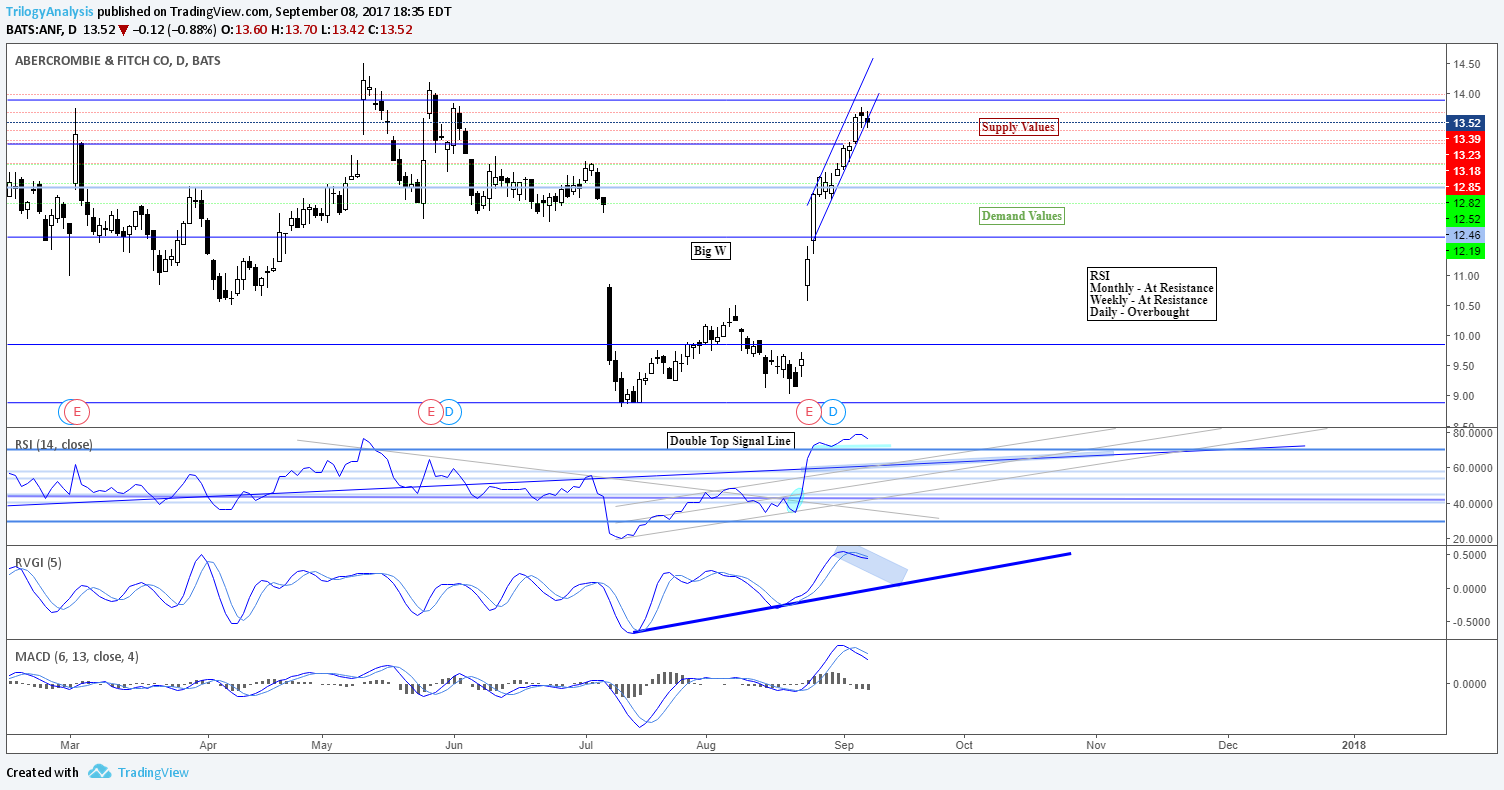The width and height of the screenshot is (1504, 790).
Task: Click the Mar label on time axis
Action: tap(70, 745)
